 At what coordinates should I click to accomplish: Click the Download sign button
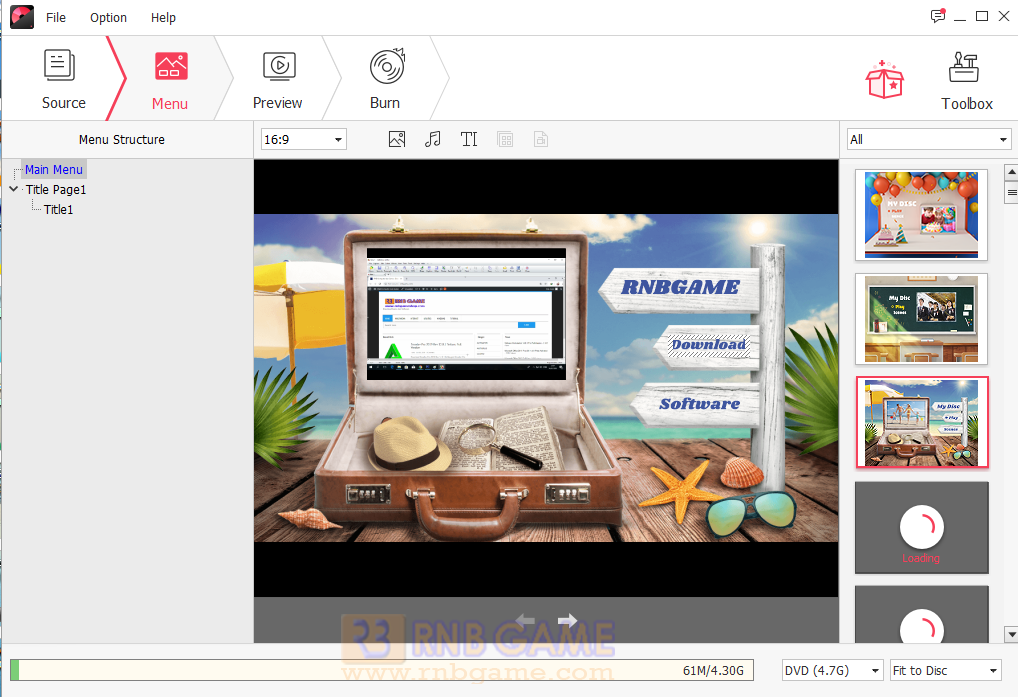[x=709, y=345]
